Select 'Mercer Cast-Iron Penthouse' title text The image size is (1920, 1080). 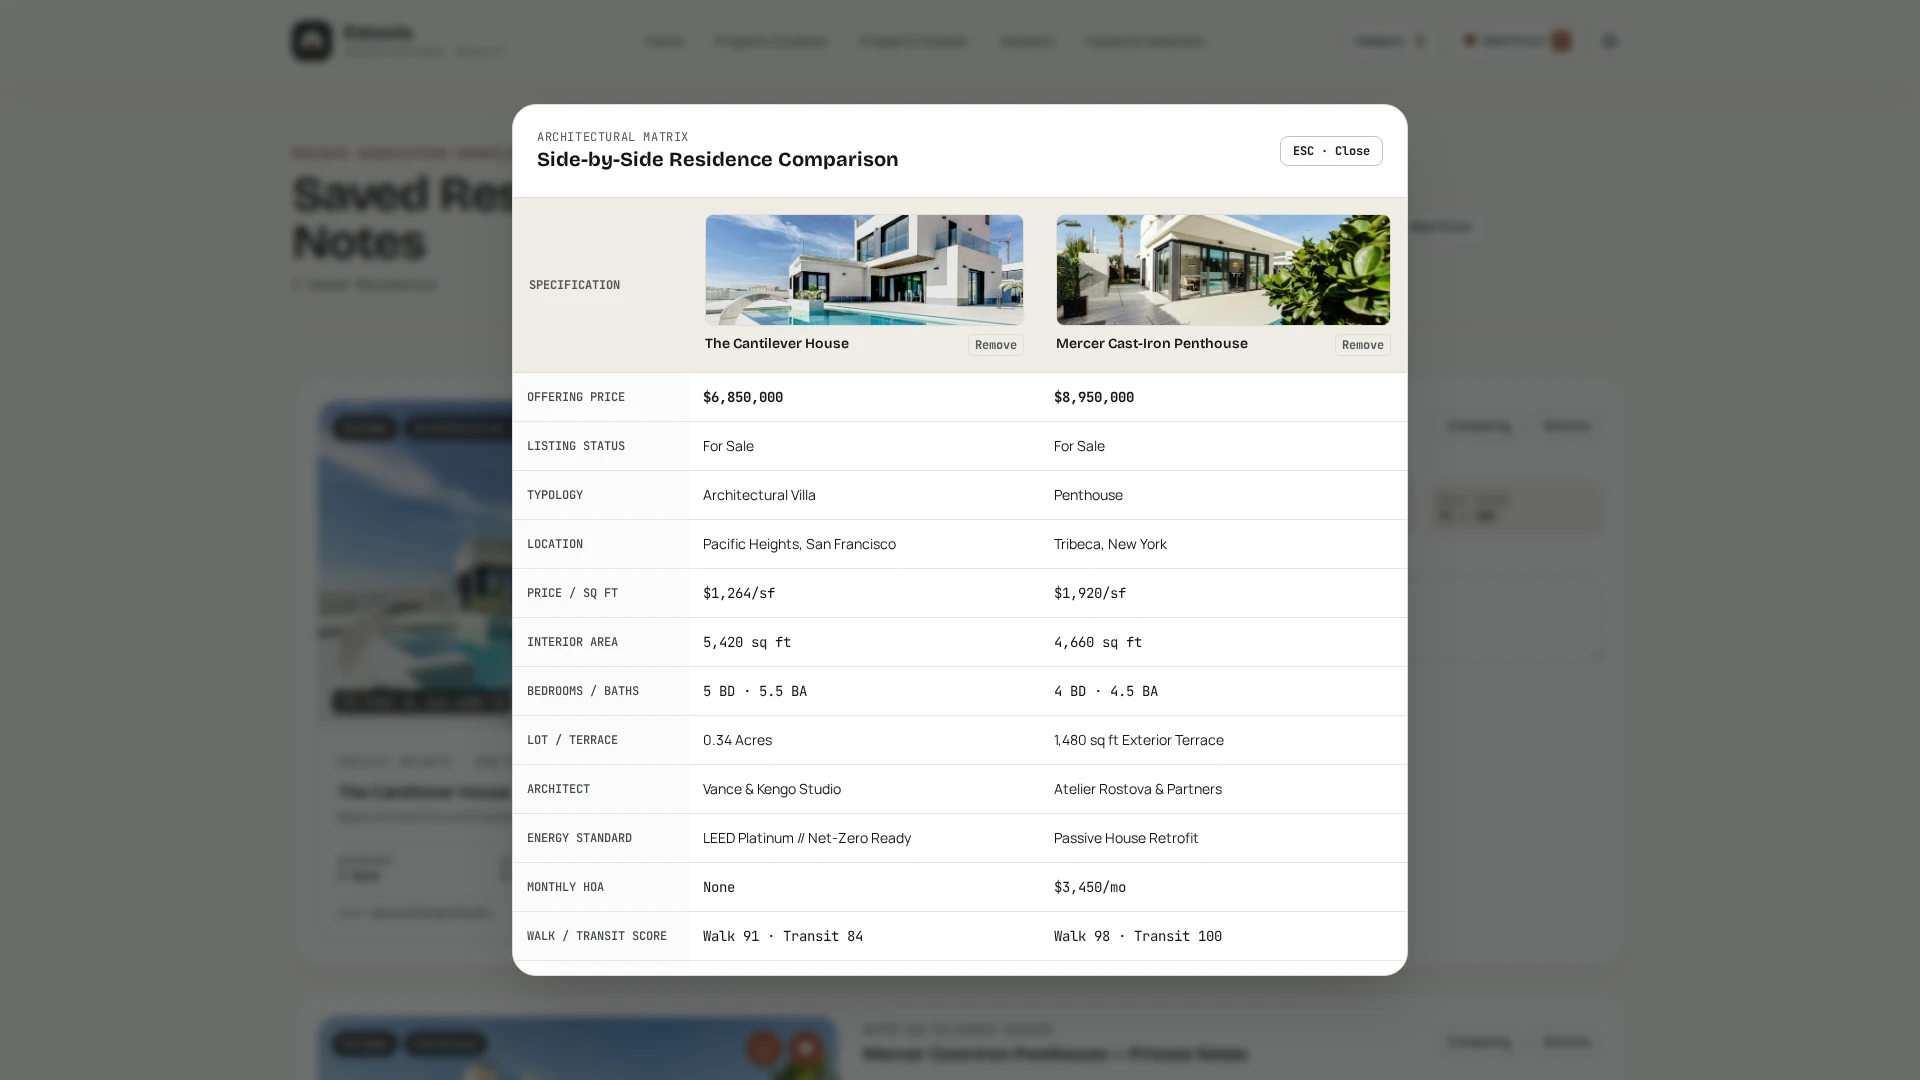point(1152,343)
